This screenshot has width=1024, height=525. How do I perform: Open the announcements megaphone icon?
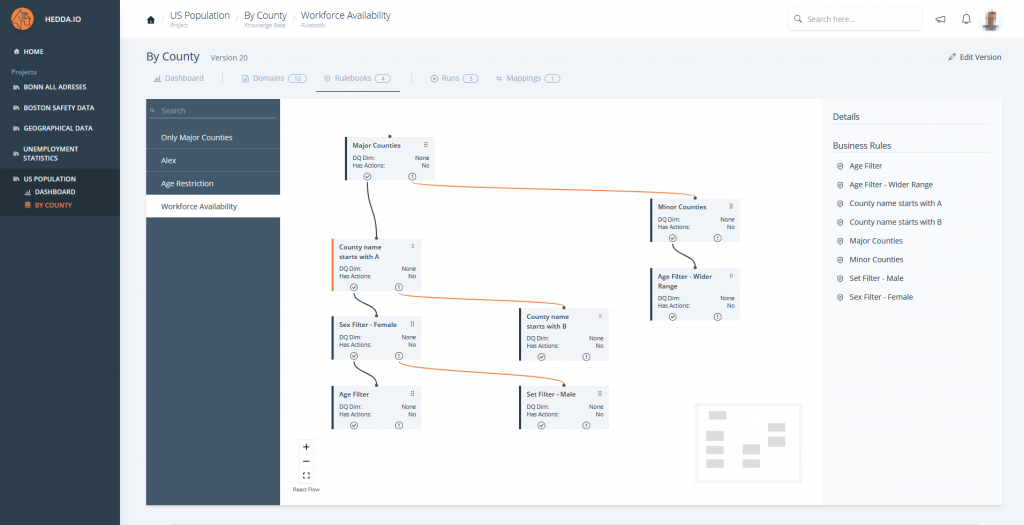(x=940, y=19)
